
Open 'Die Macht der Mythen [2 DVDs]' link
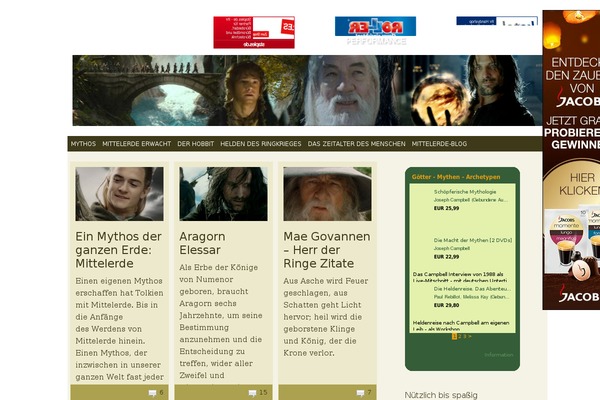[x=473, y=240]
